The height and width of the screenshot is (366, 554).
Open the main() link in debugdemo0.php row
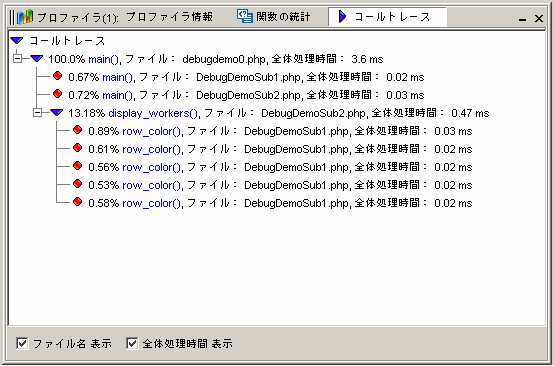point(103,59)
